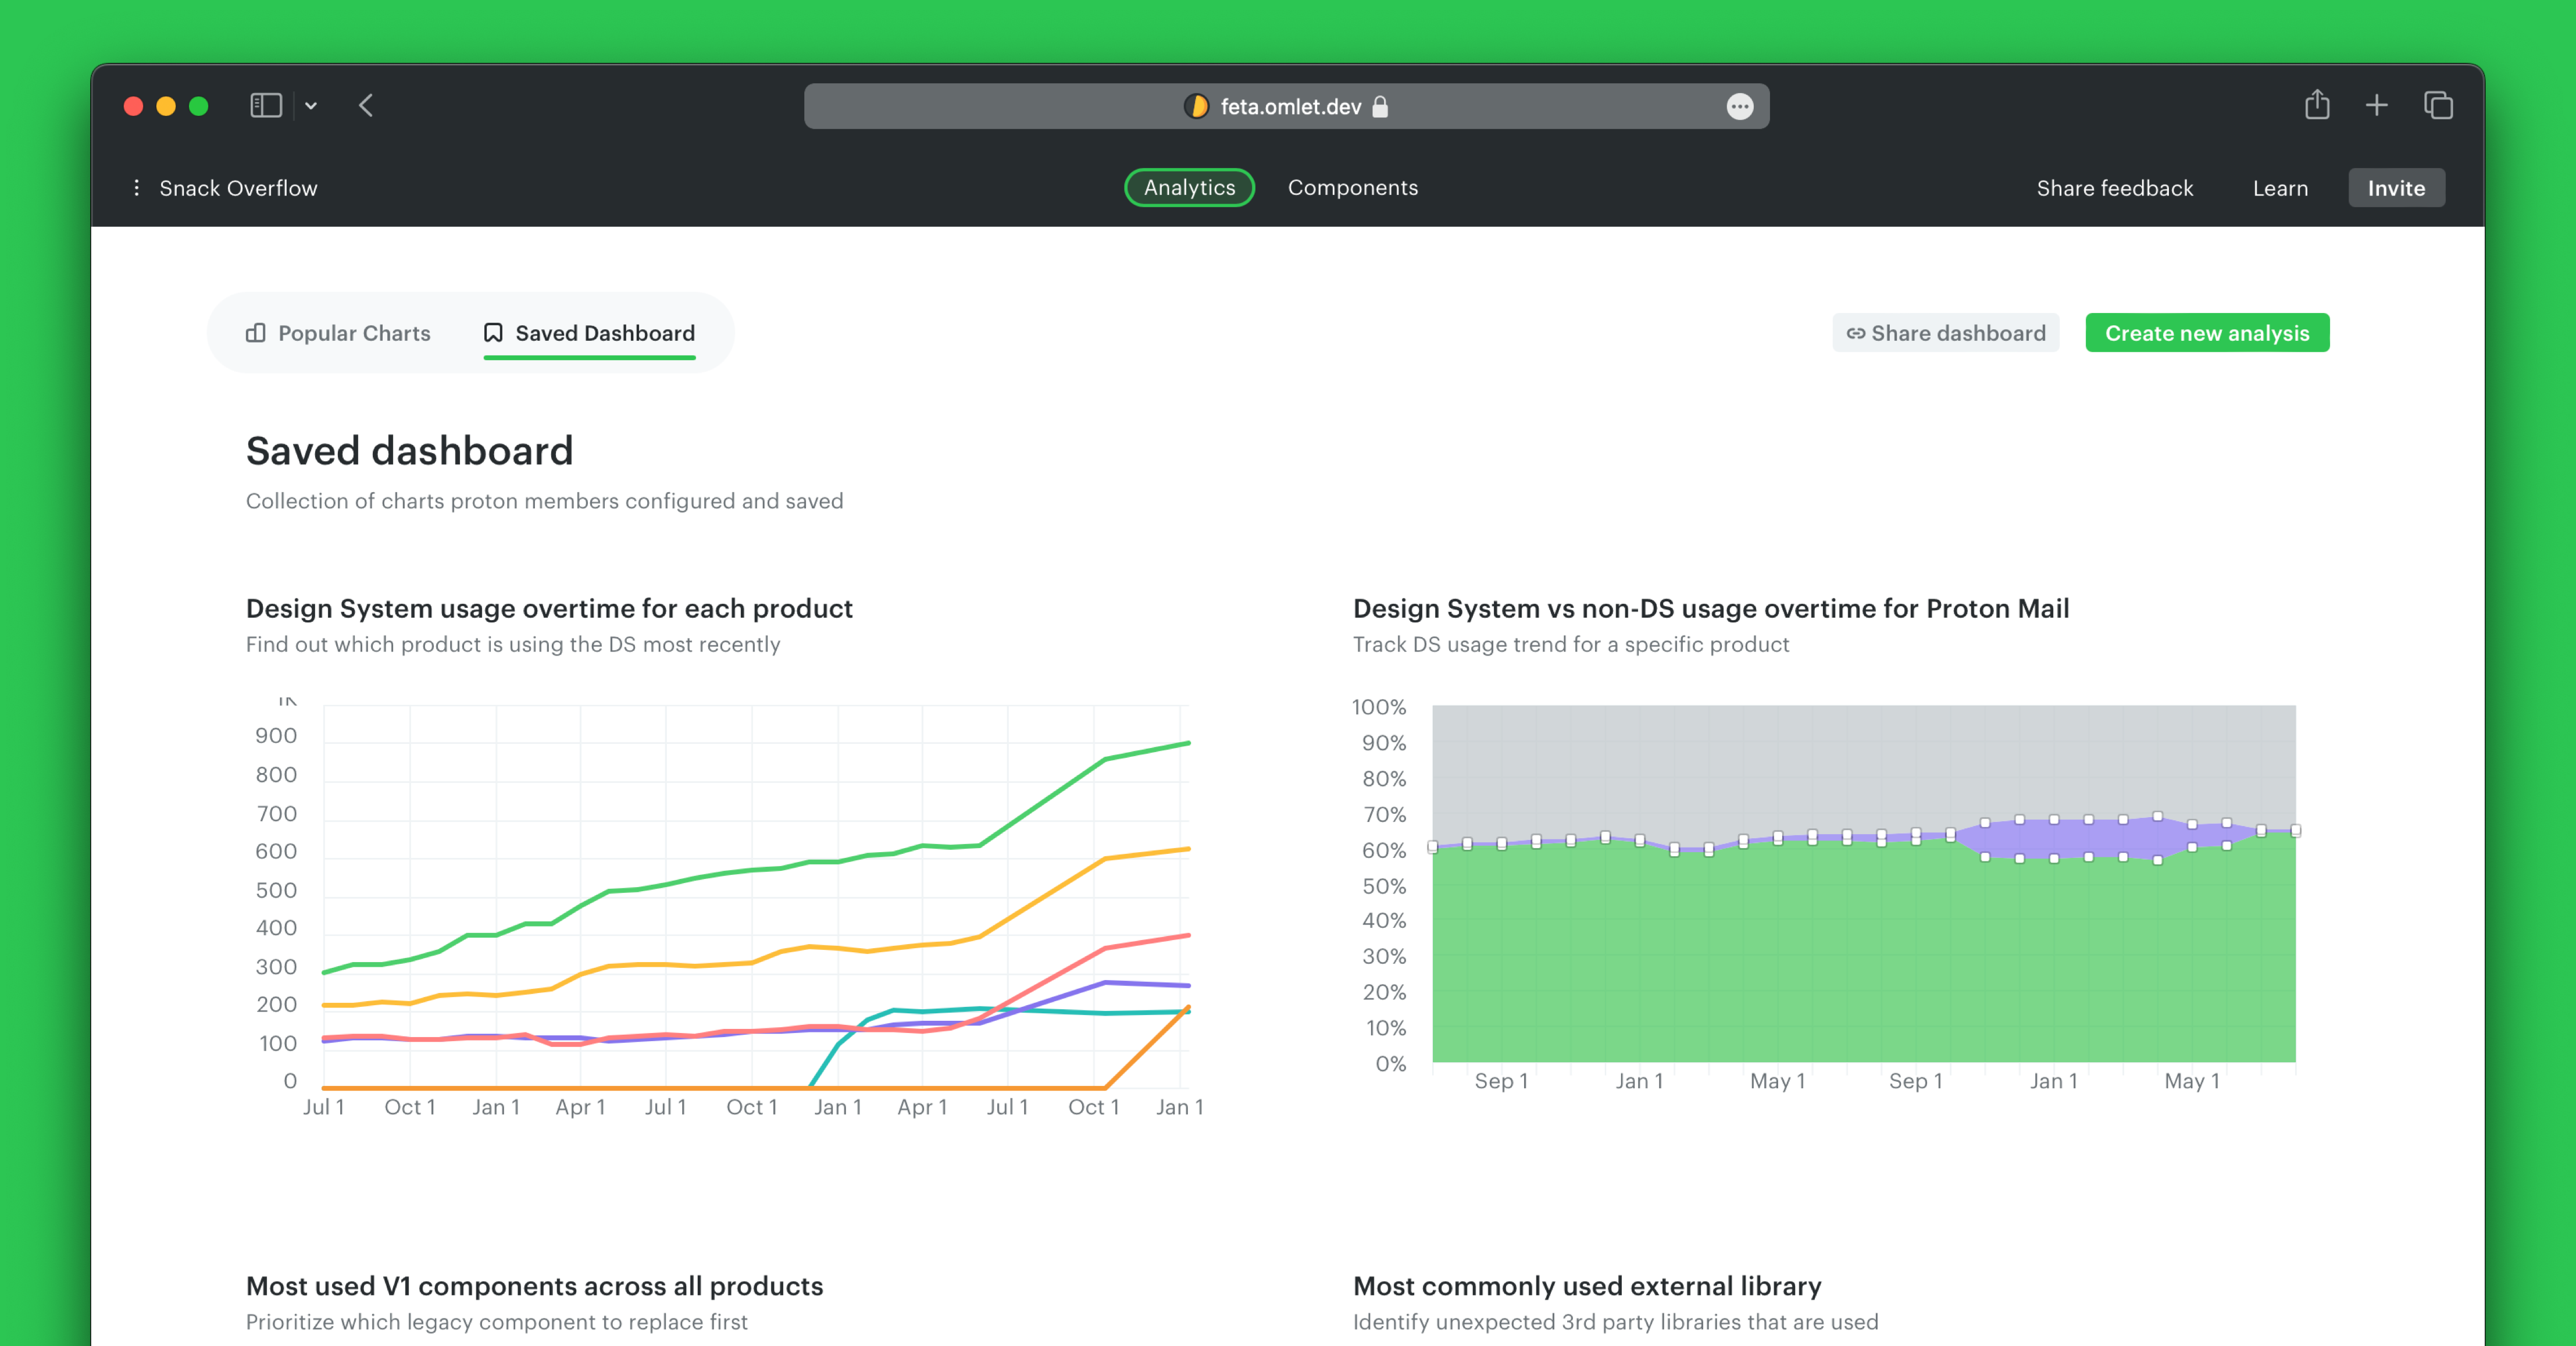Image resolution: width=2576 pixels, height=1346 pixels.
Task: Open the Share feedback link
Action: (x=2114, y=188)
